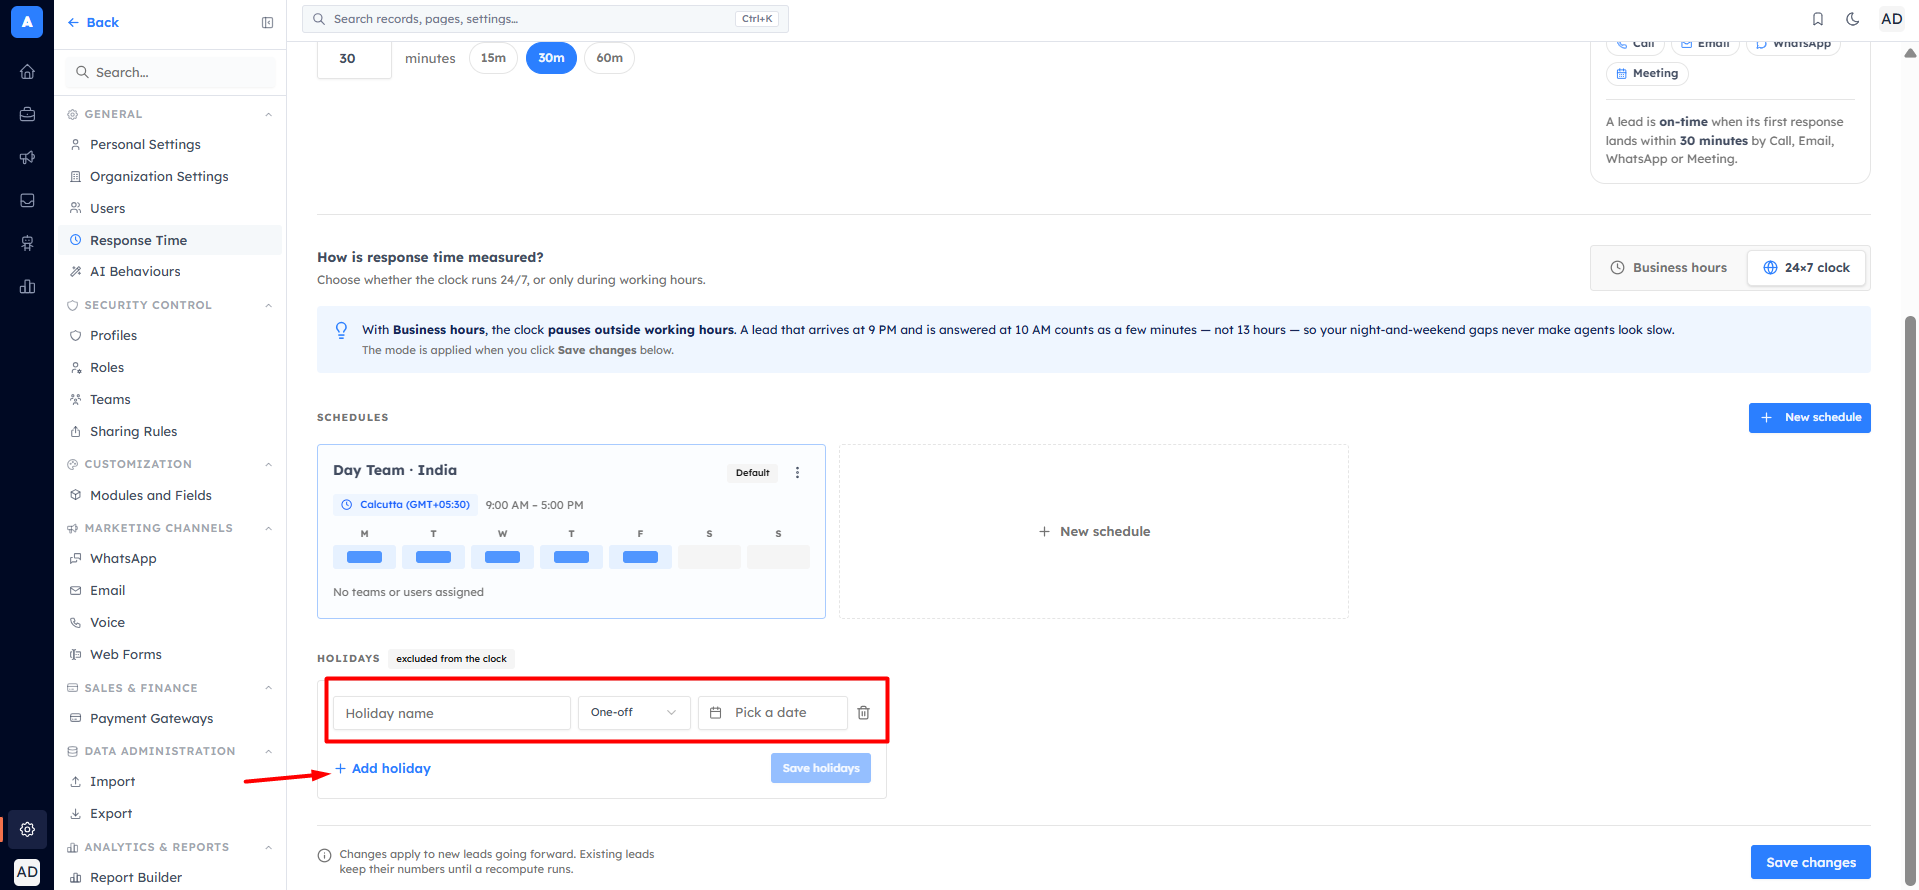Focus the Holiday name field

(x=452, y=713)
